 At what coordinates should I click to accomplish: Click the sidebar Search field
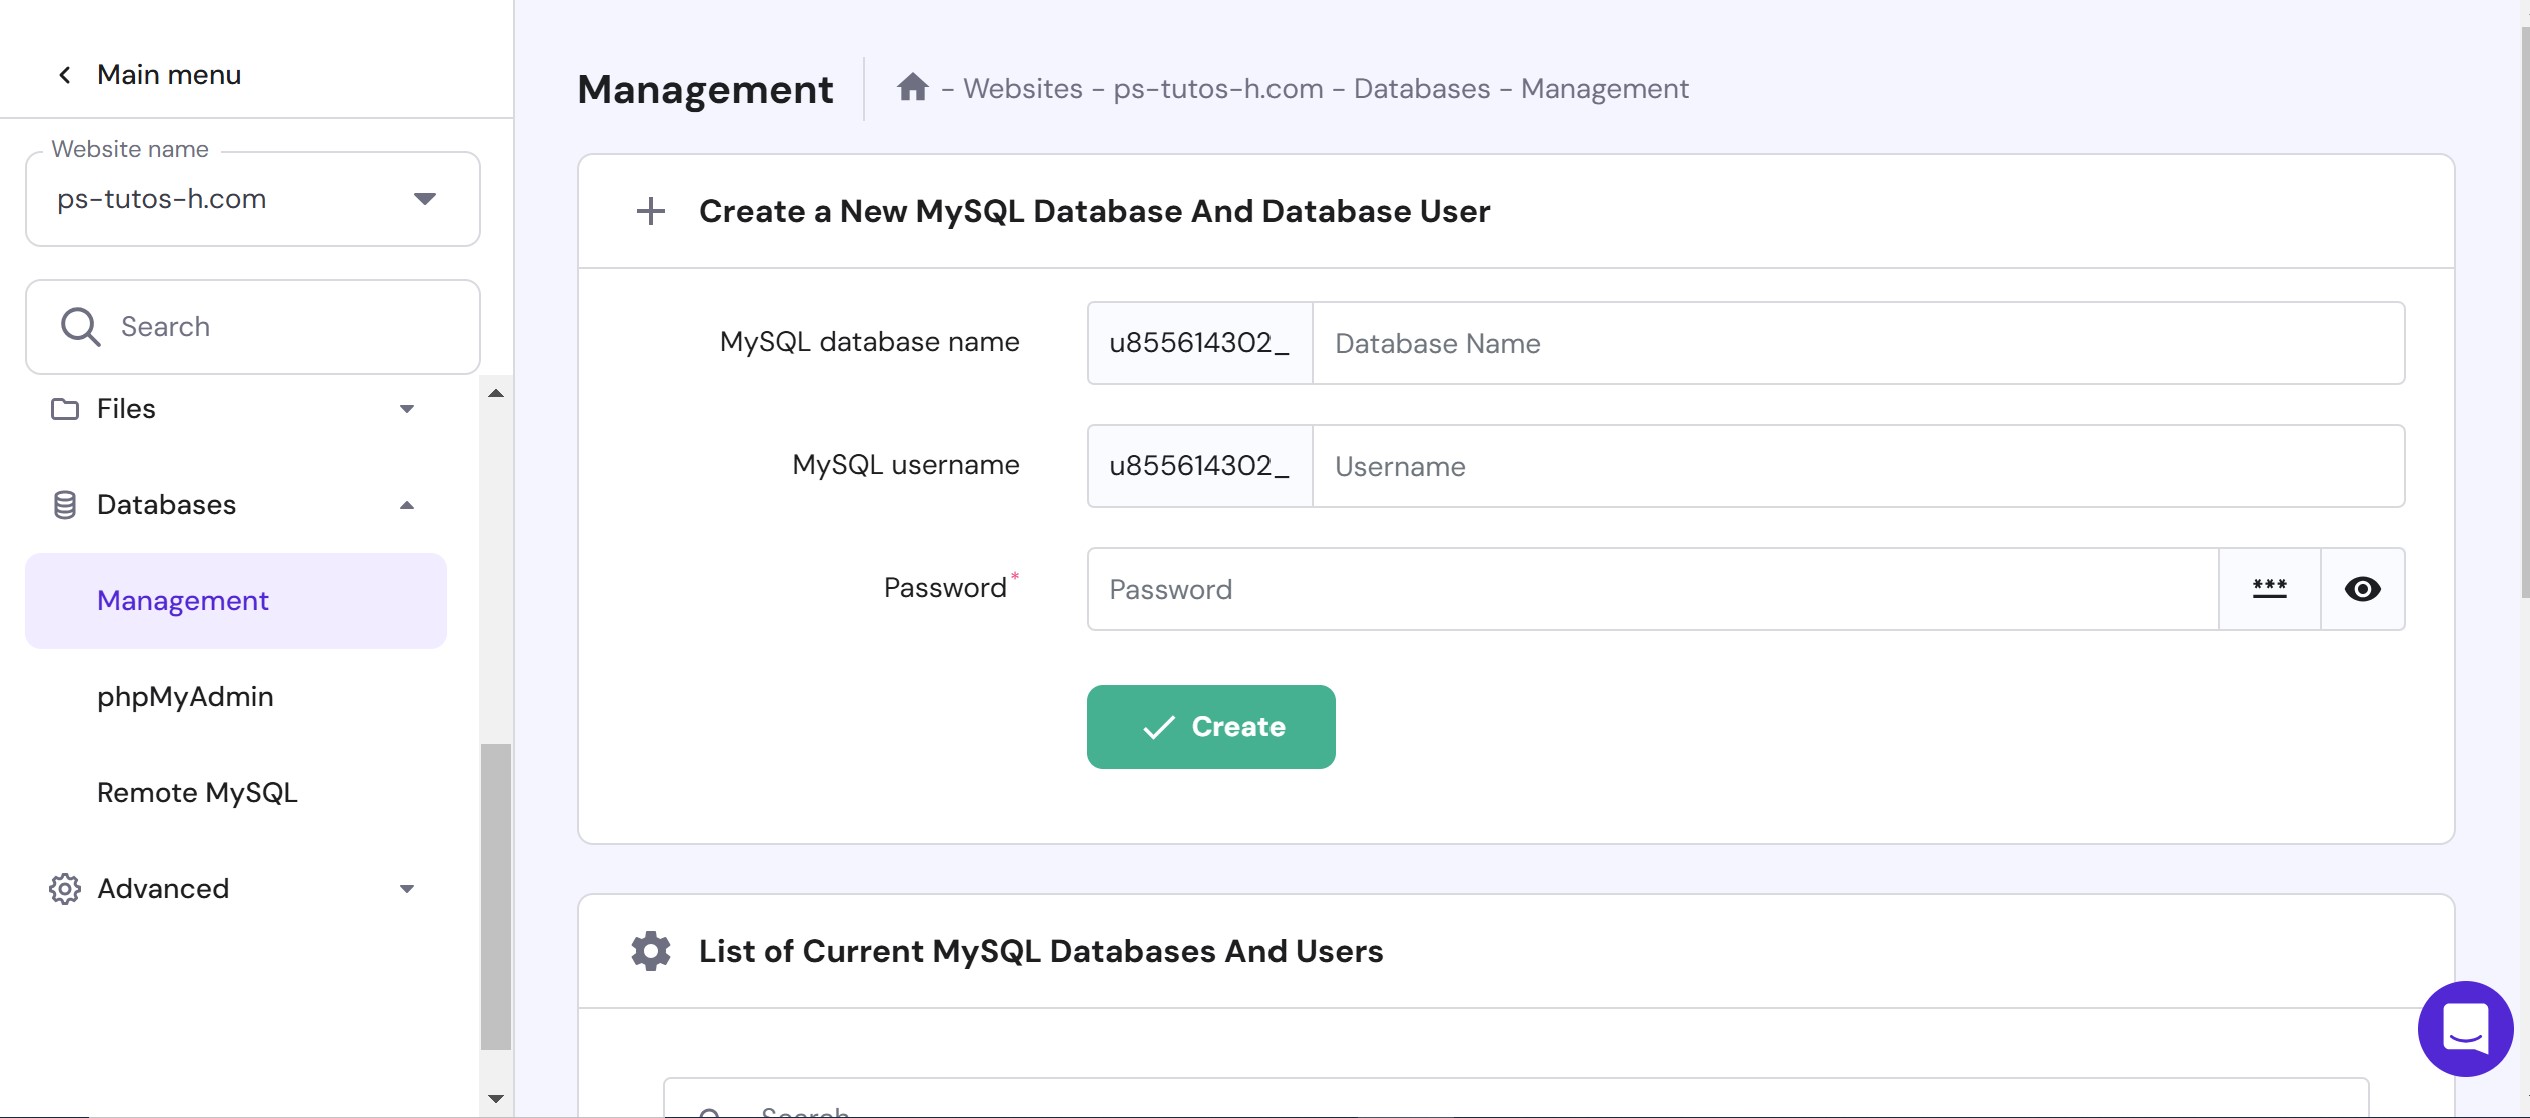[253, 327]
